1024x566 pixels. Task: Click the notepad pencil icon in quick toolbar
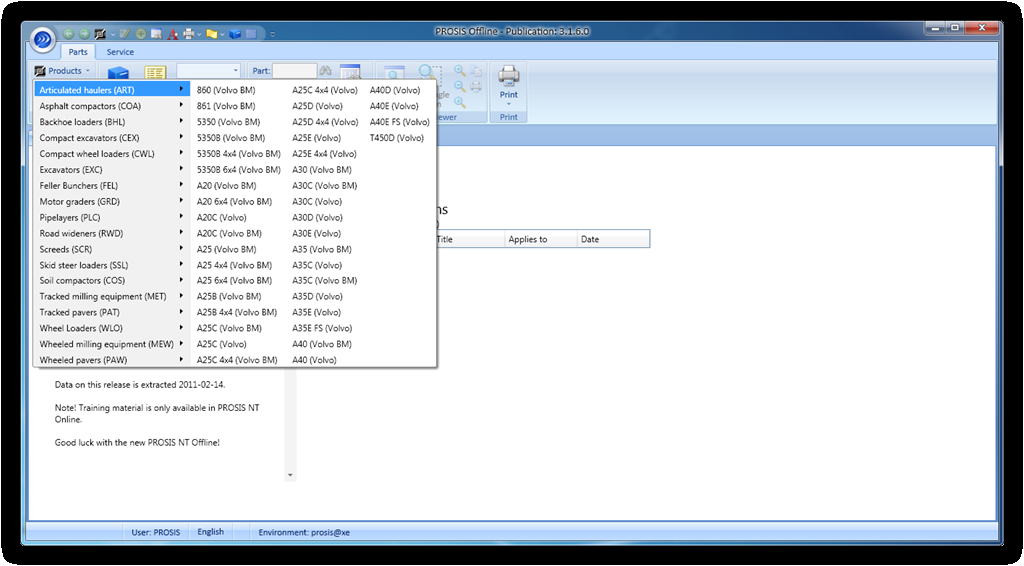[x=125, y=34]
